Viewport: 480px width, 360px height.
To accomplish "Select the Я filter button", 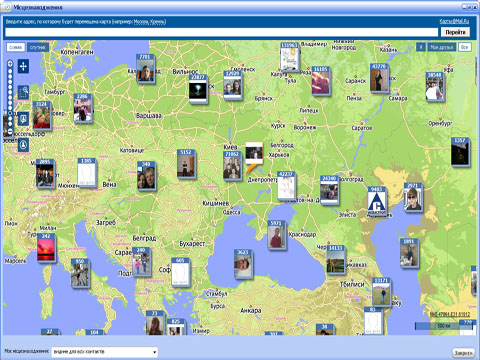I will tap(421, 47).
